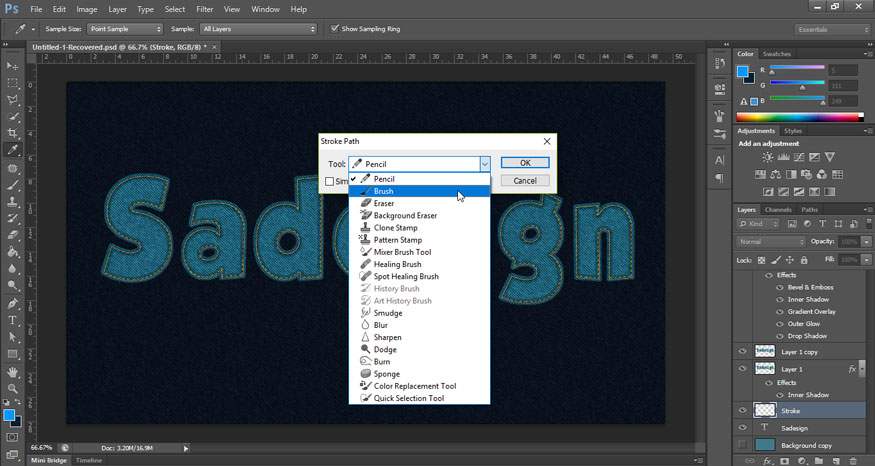Choose Eraser from tool list

[420, 203]
